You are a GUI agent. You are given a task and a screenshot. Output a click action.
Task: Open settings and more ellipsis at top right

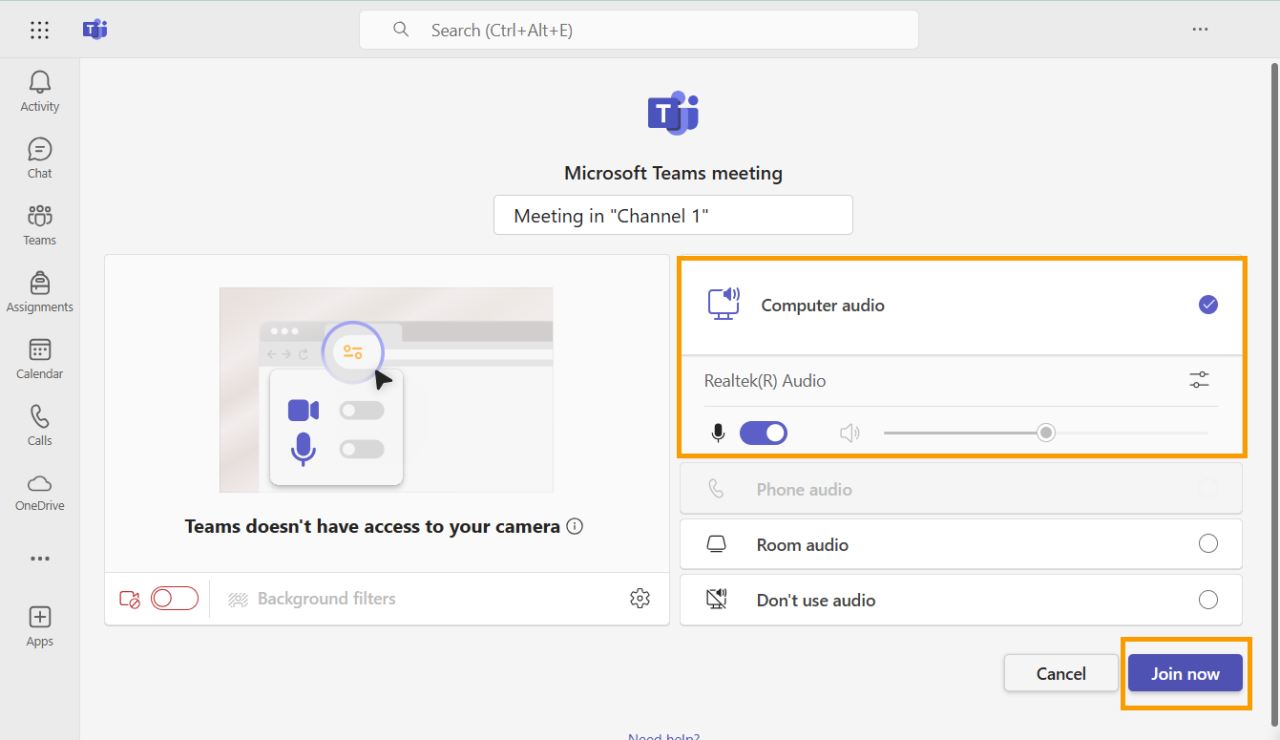coord(1200,30)
